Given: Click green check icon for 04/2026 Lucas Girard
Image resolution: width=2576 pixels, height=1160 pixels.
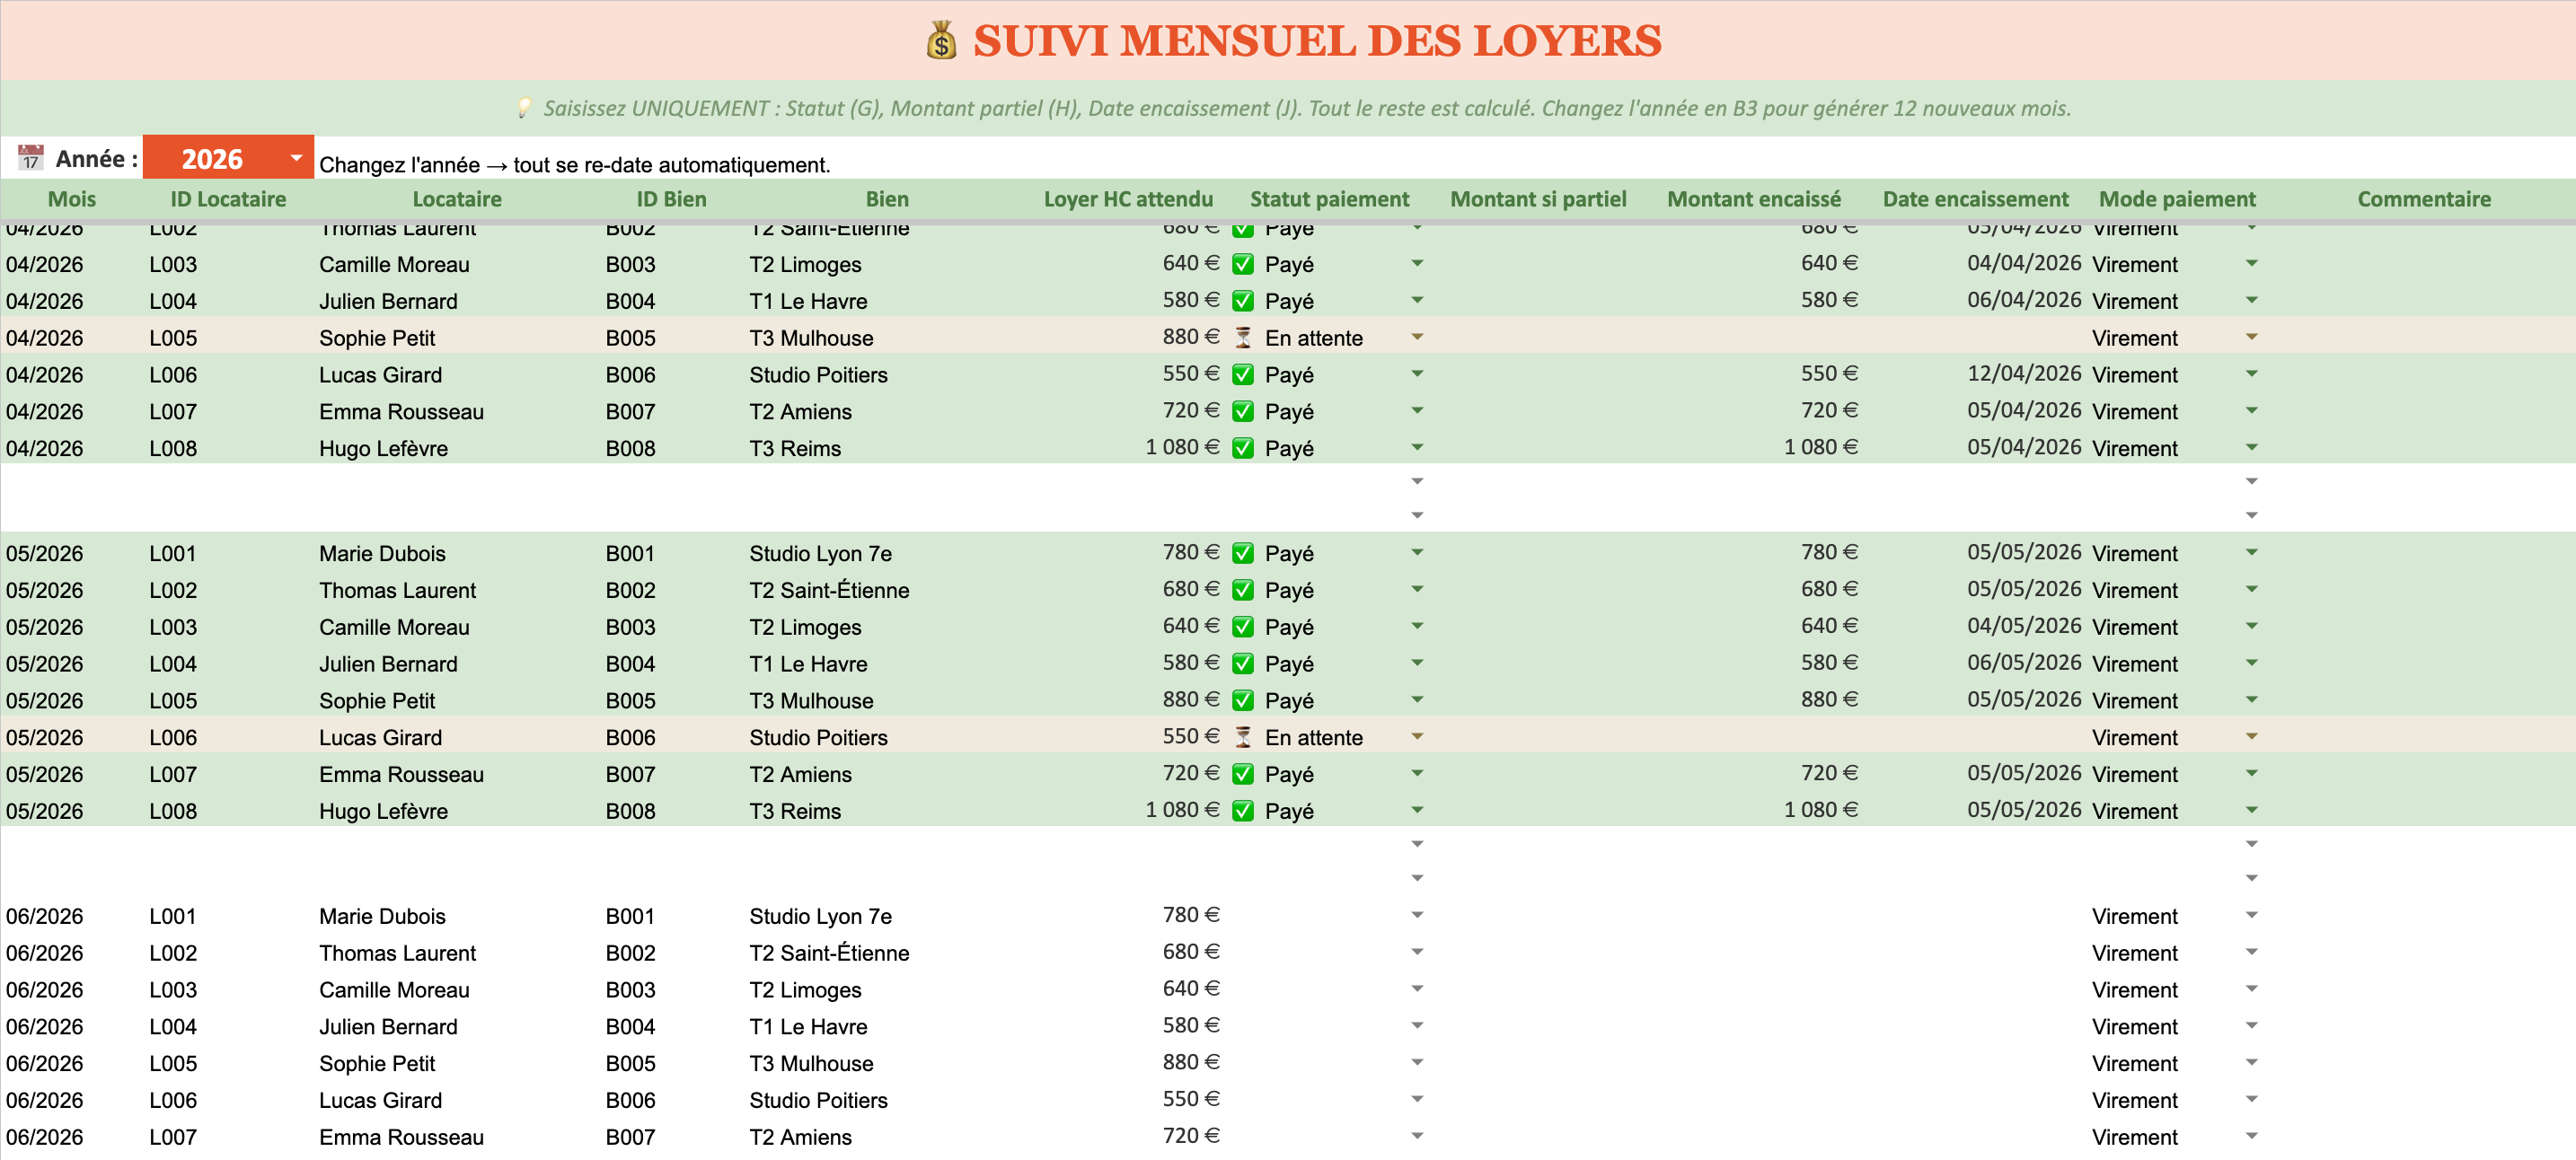Looking at the screenshot, I should click(1243, 375).
